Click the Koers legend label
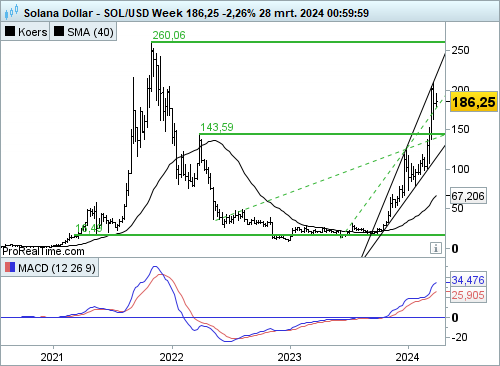 (32, 32)
